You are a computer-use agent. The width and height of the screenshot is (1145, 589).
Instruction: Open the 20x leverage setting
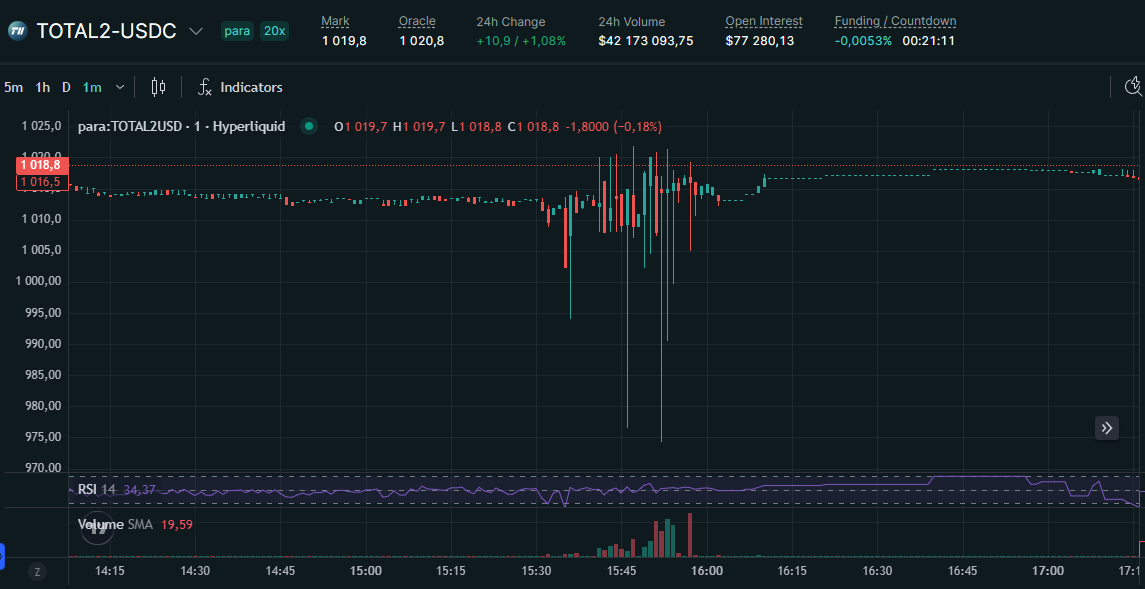pos(275,31)
